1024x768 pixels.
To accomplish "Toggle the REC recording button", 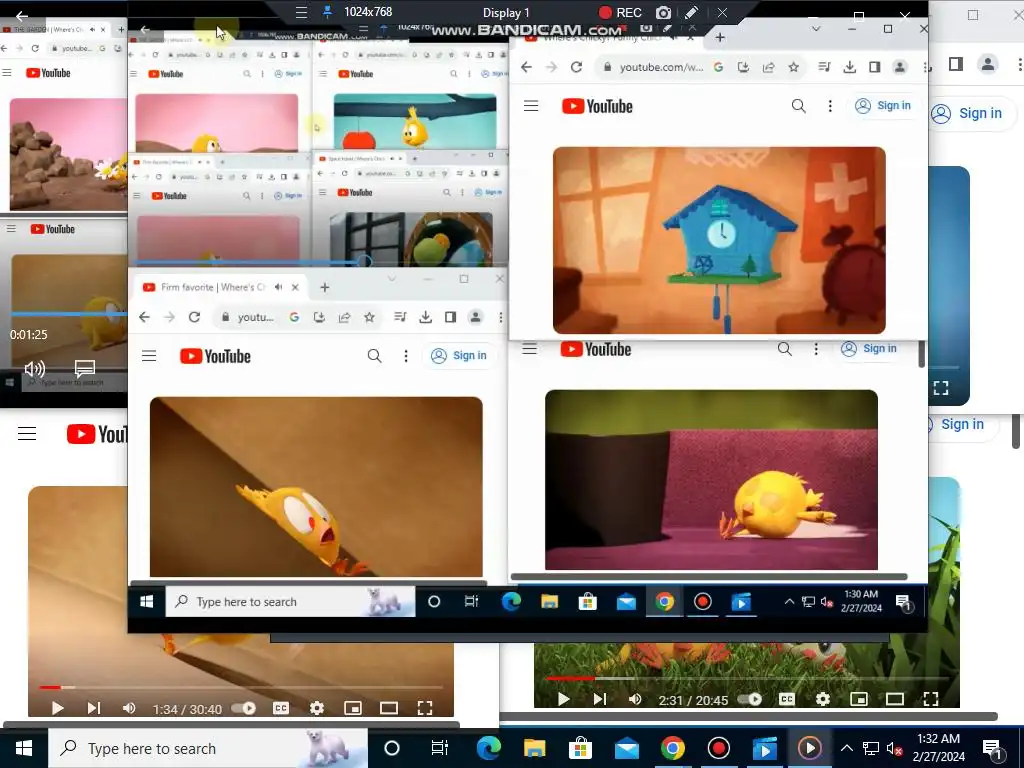I will pos(620,12).
